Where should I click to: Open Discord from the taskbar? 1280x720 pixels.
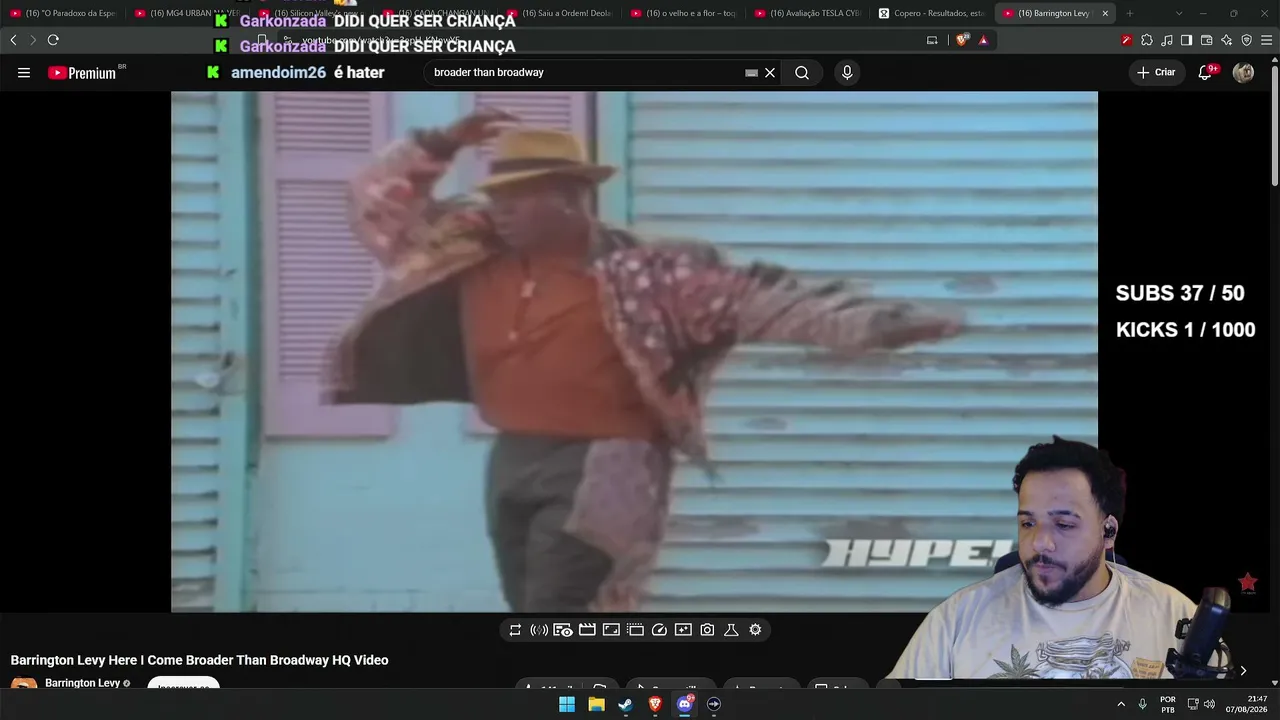[x=685, y=704]
